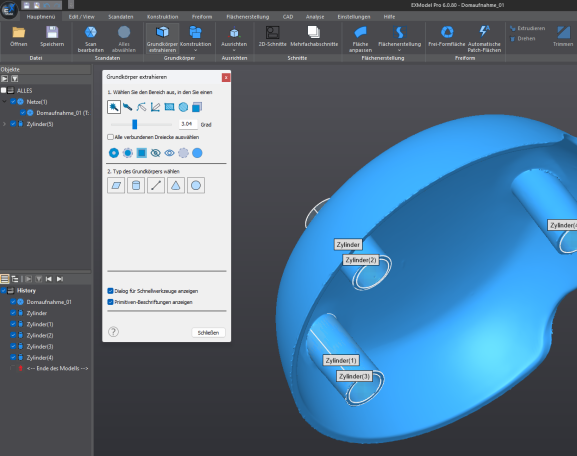The height and width of the screenshot is (456, 577).
Task: Click grow selection dashed-border circle icon
Action: (x=128, y=153)
